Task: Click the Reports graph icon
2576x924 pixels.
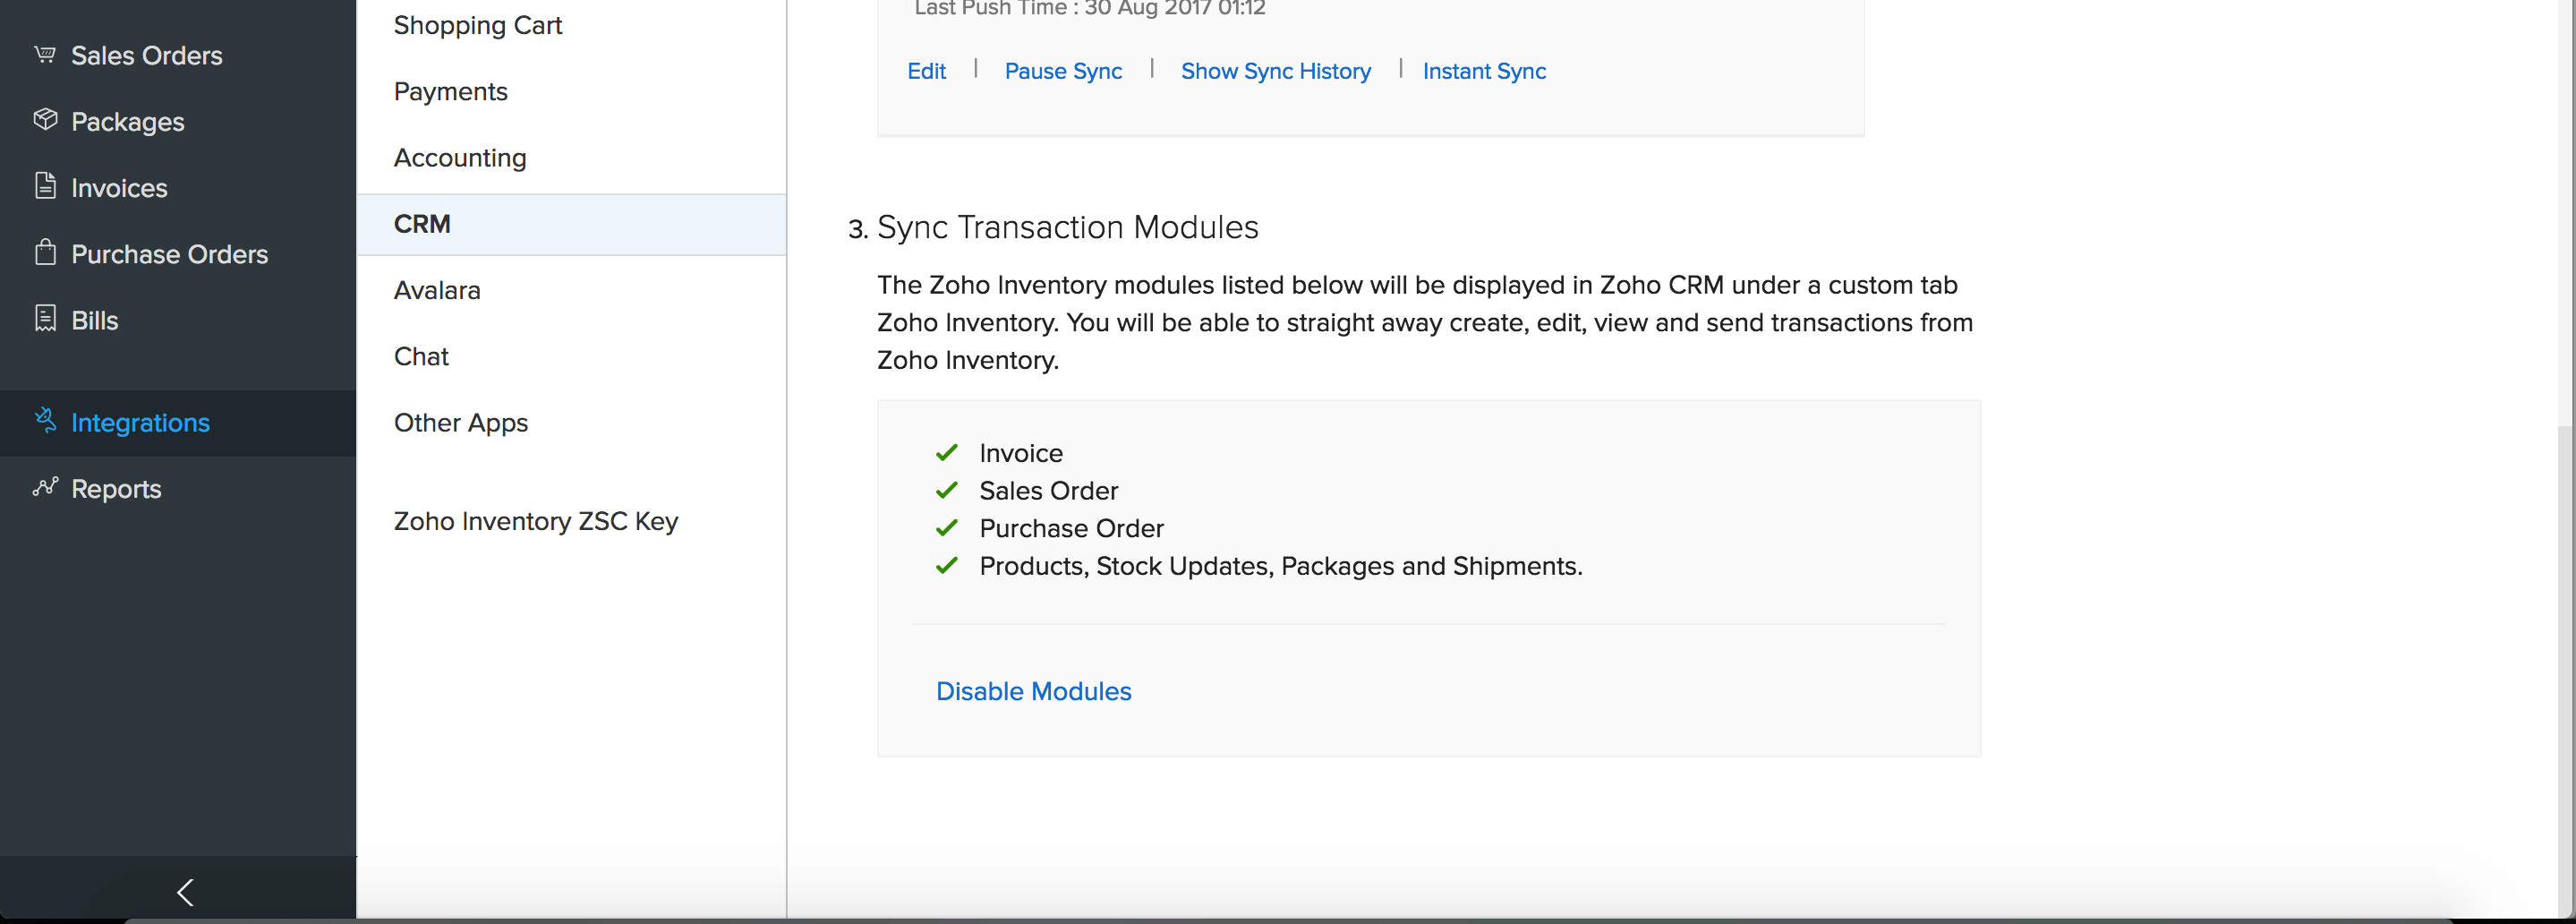Action: click(45, 487)
